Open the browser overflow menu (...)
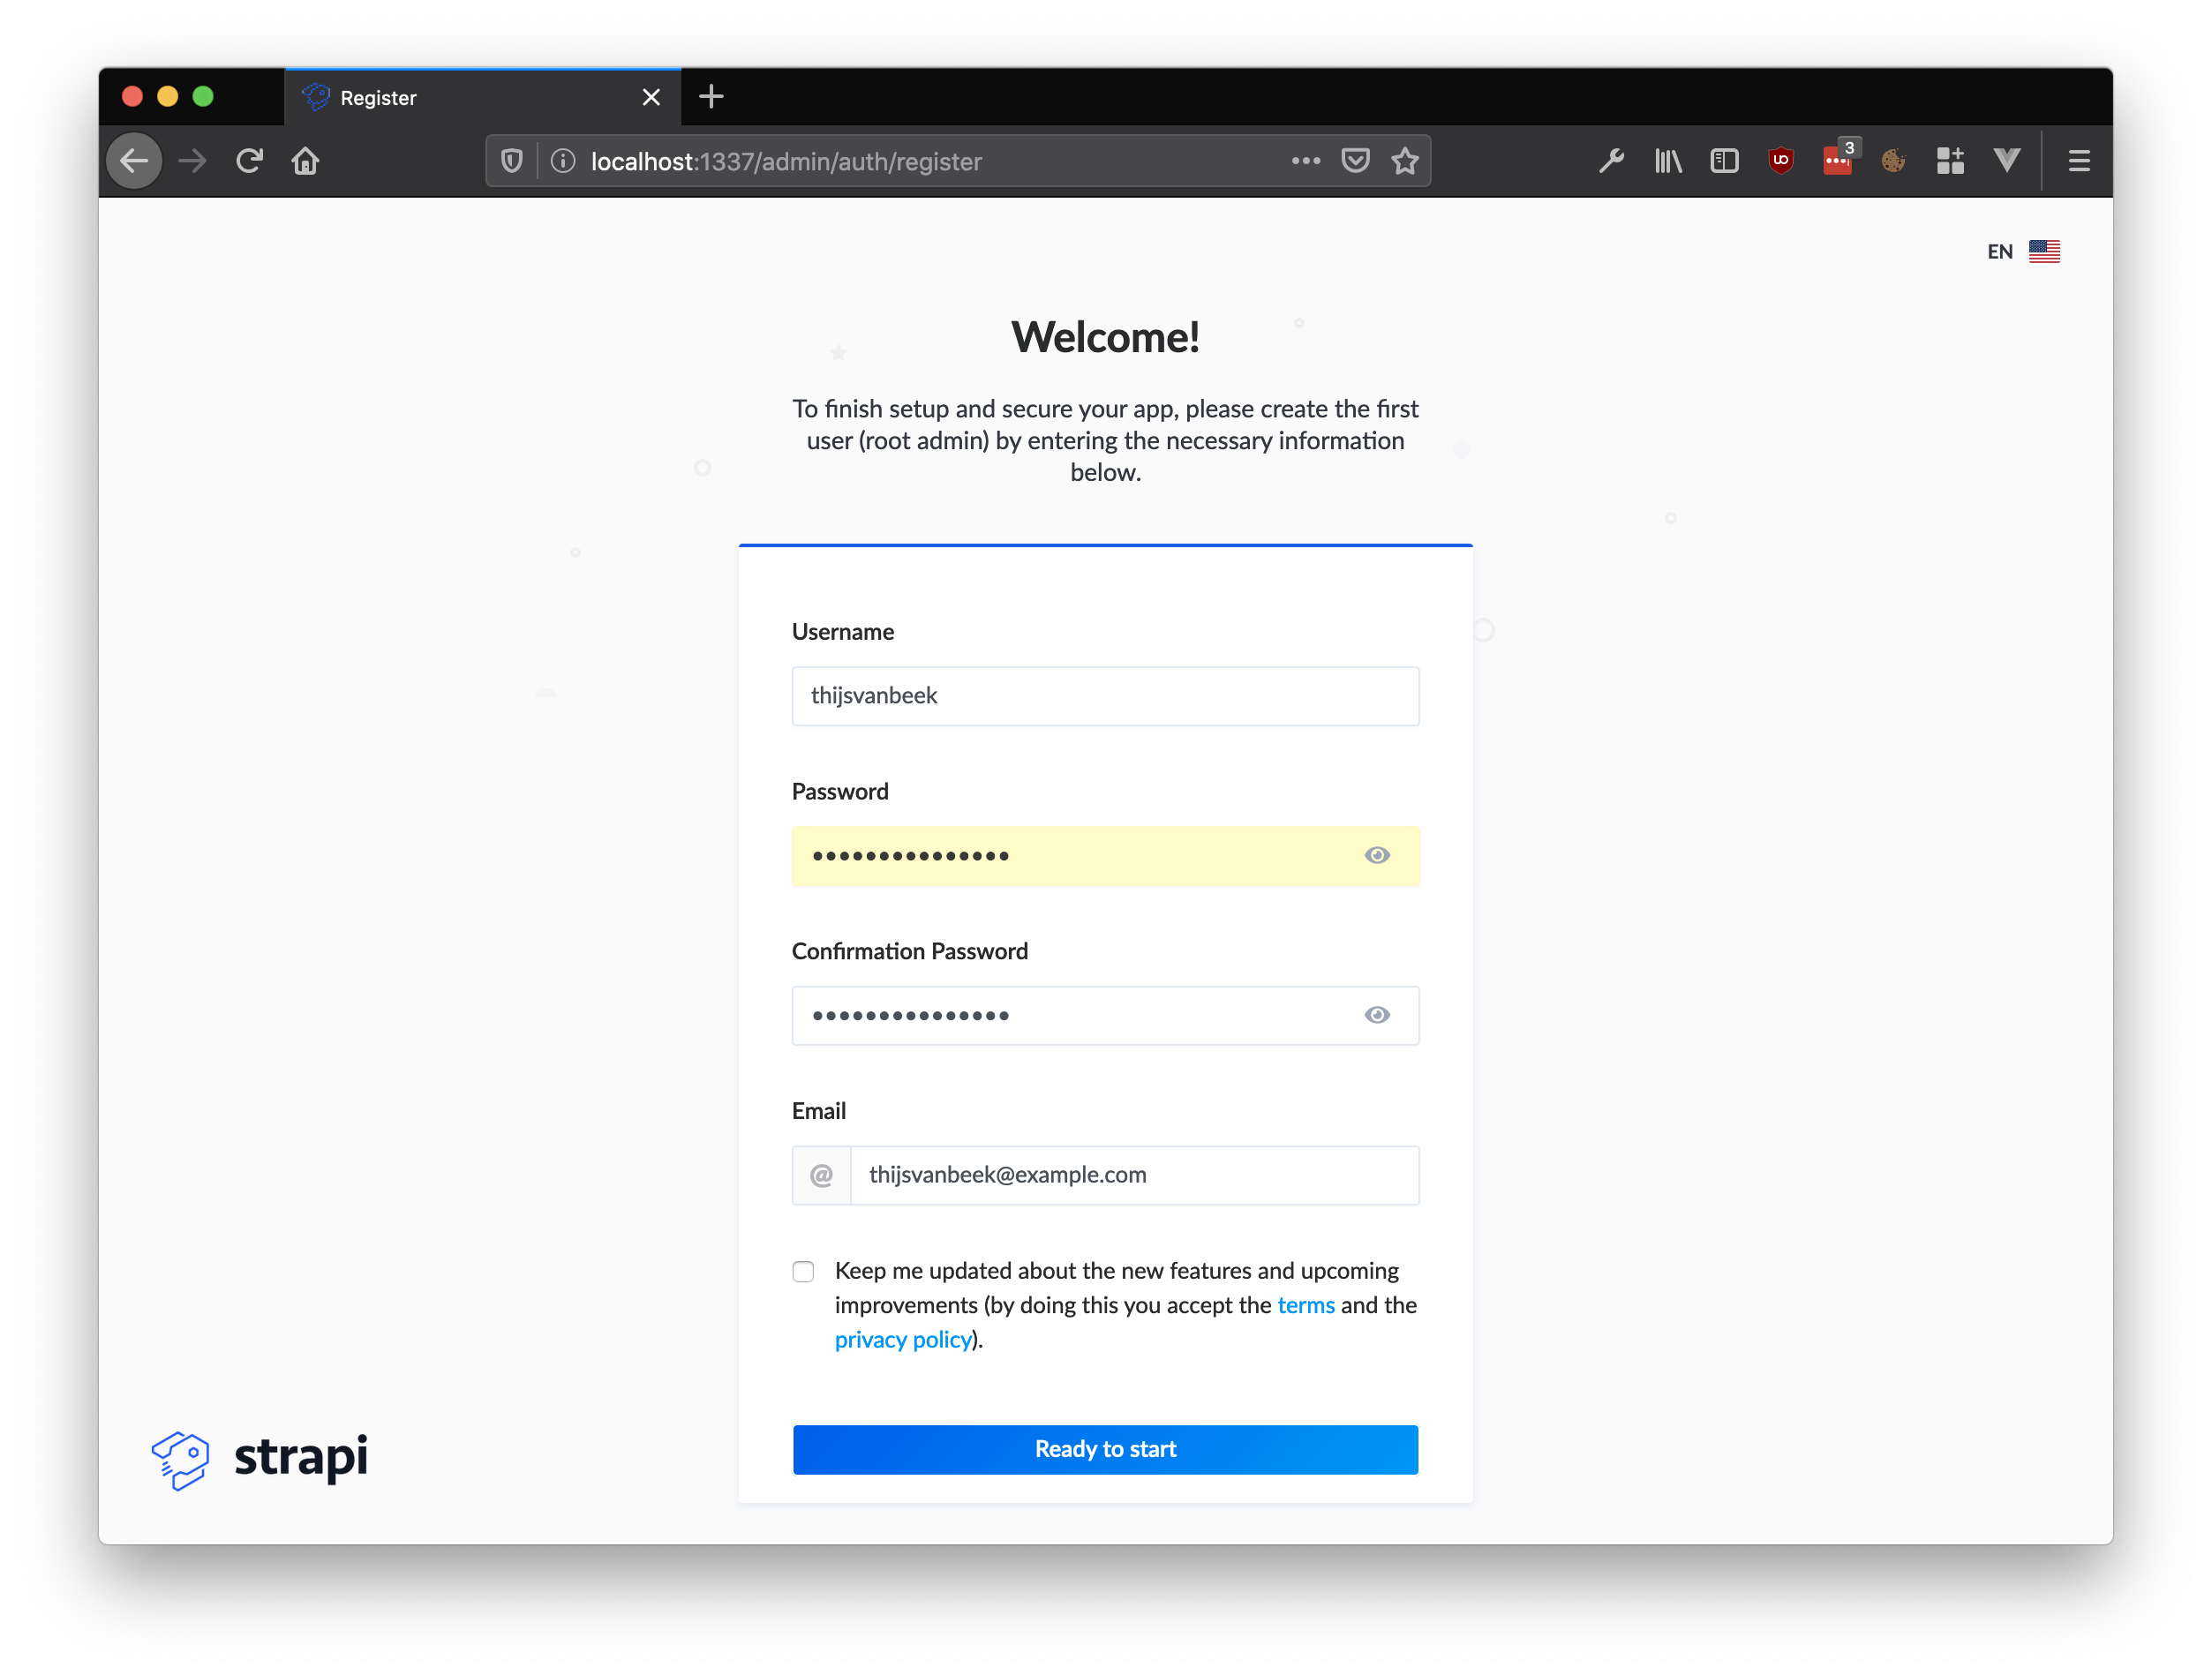The image size is (2212, 1675). (x=1305, y=161)
